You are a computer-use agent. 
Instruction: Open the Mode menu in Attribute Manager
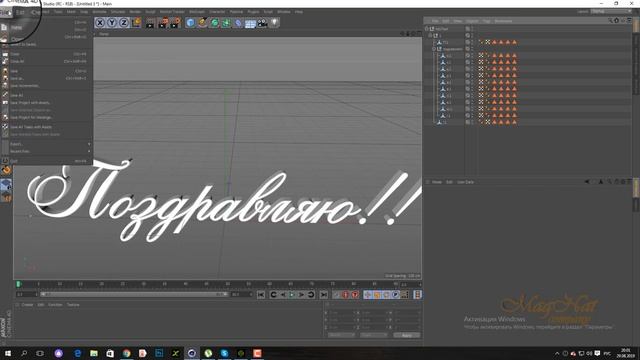click(437, 182)
